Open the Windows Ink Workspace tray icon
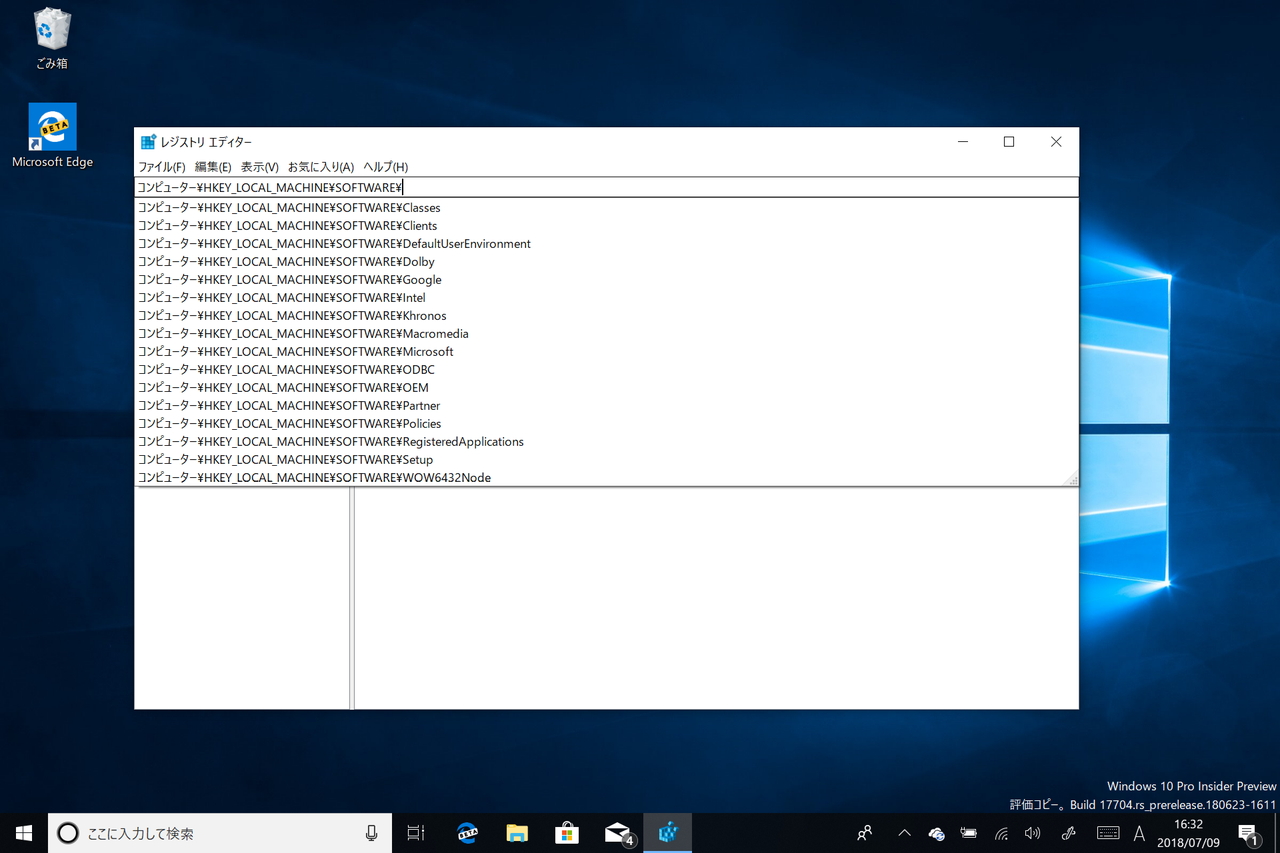 (1068, 833)
